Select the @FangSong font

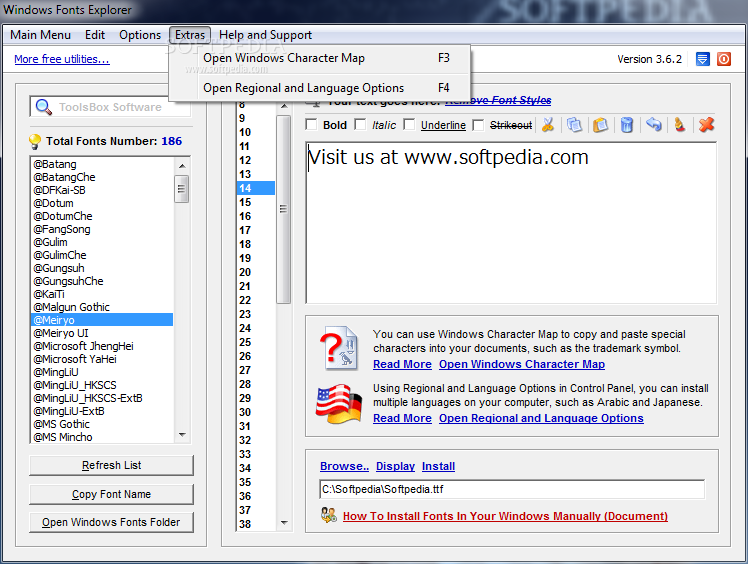102,229
